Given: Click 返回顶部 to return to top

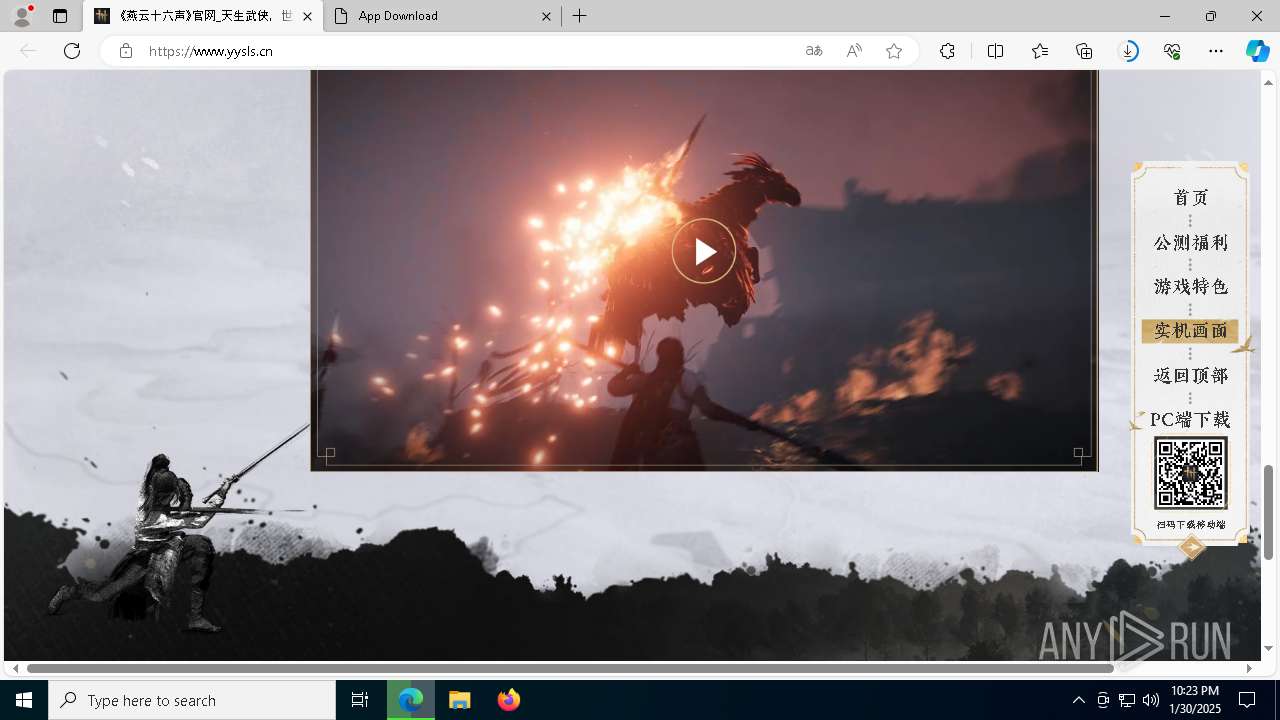Looking at the screenshot, I should coord(1190,375).
